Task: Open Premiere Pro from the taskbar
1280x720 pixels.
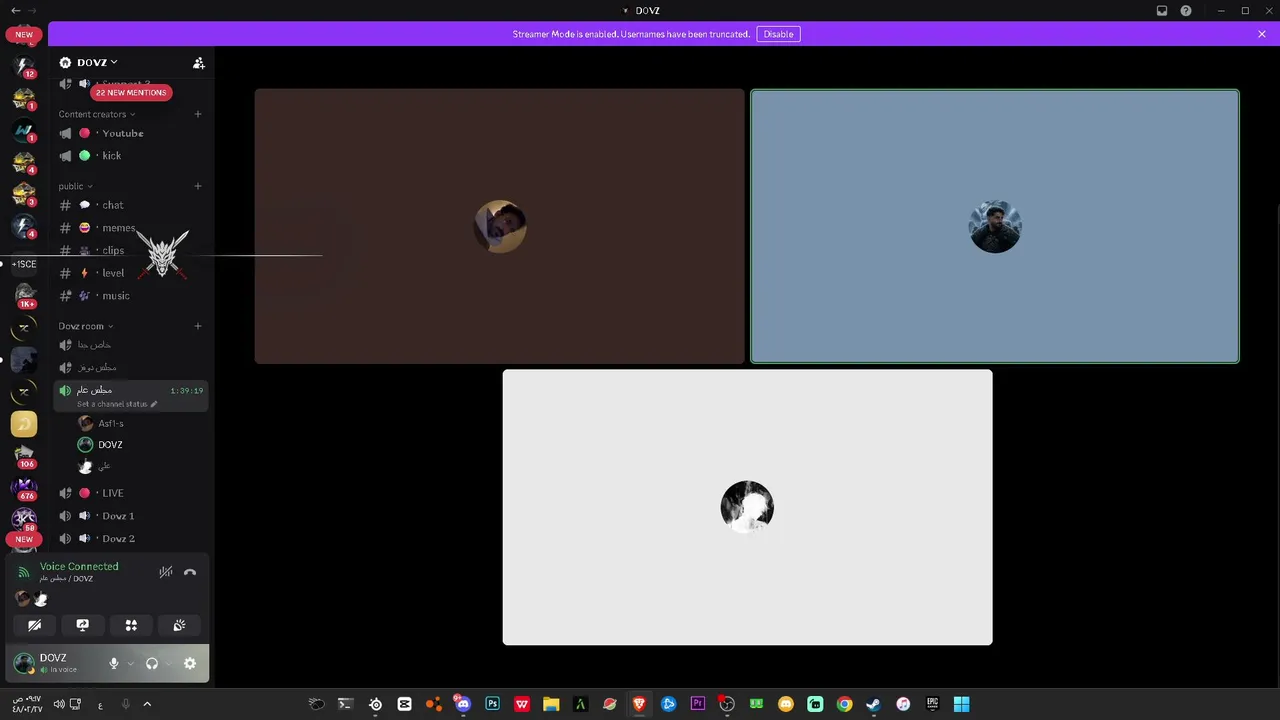Action: pyautogui.click(x=698, y=704)
